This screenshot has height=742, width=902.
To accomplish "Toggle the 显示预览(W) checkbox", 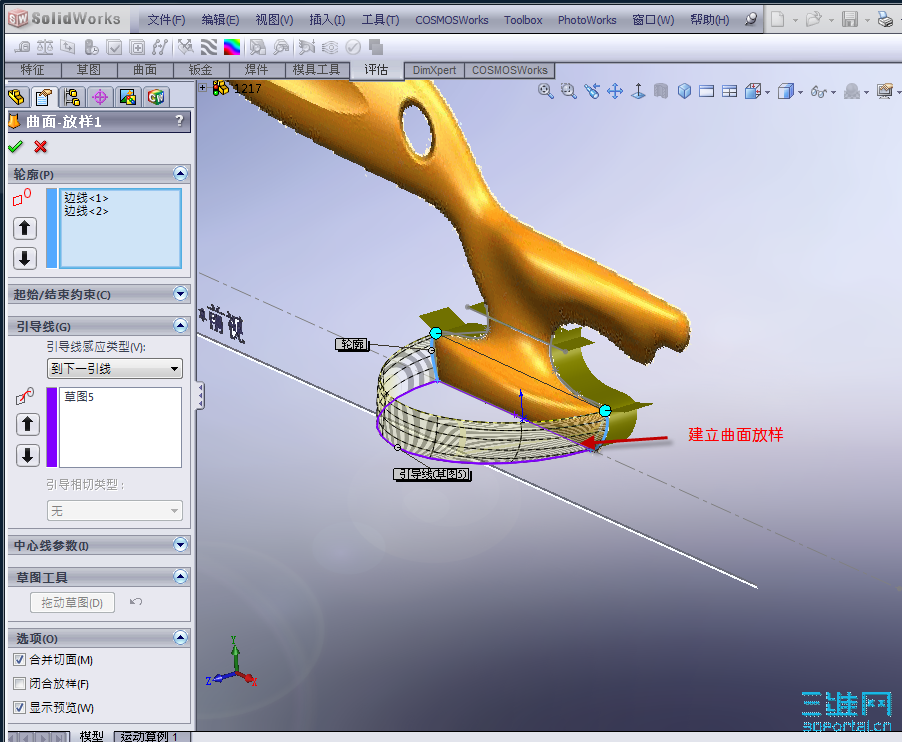I will [x=20, y=707].
